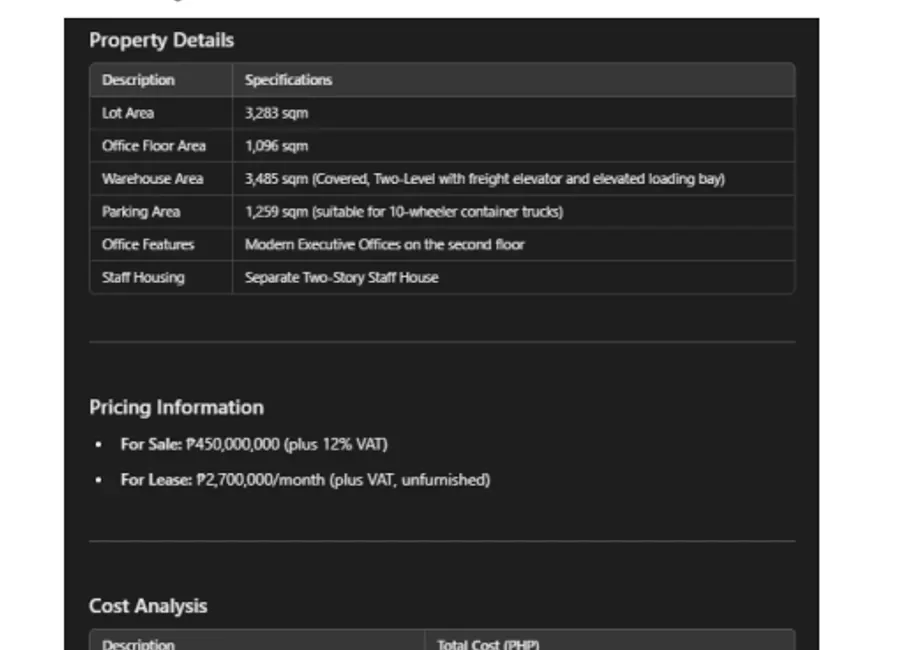Click the Cost Analysis heading
900x650 pixels.
[x=148, y=606]
